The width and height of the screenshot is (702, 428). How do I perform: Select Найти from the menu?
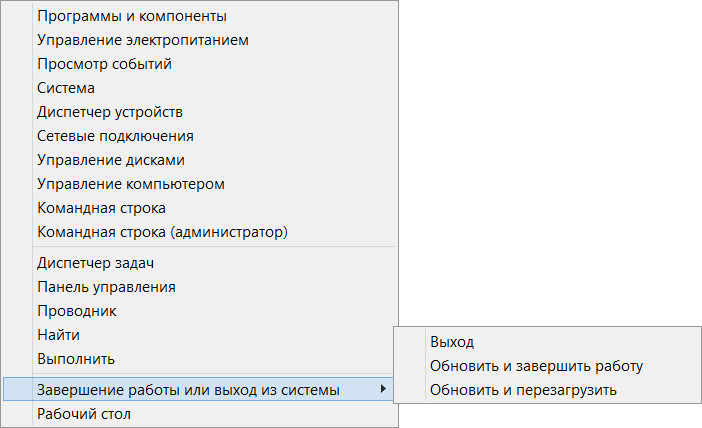(x=58, y=335)
